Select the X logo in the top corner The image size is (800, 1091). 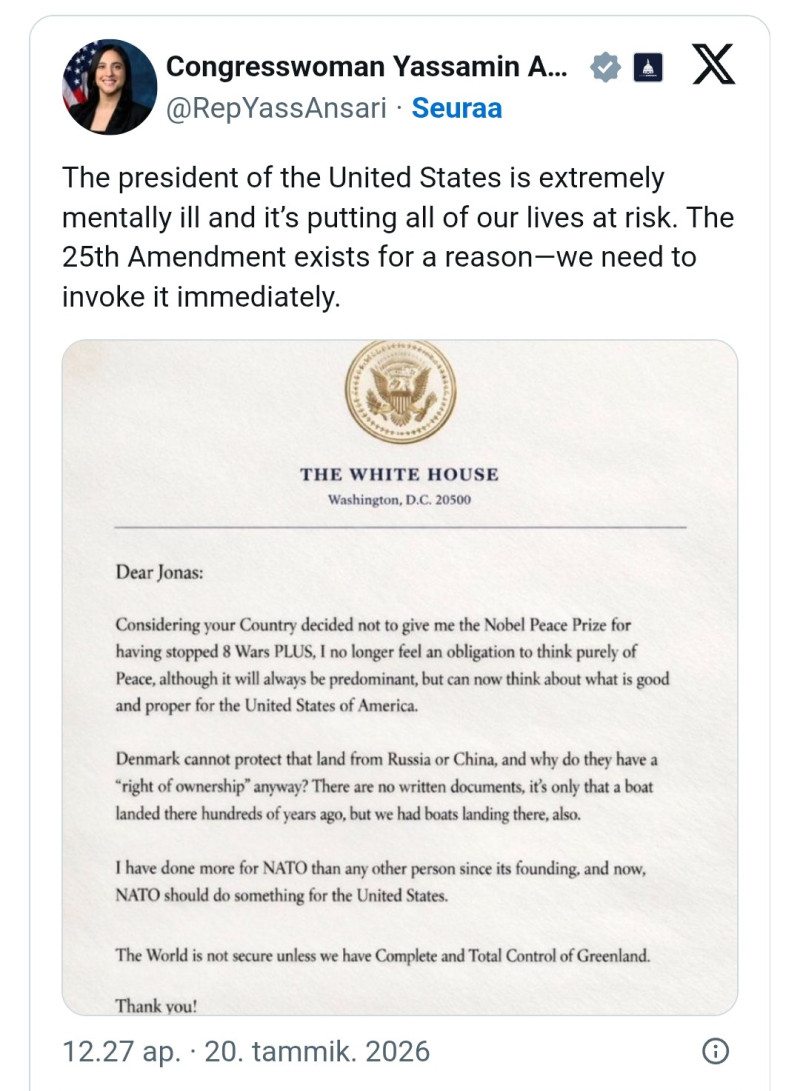(712, 66)
